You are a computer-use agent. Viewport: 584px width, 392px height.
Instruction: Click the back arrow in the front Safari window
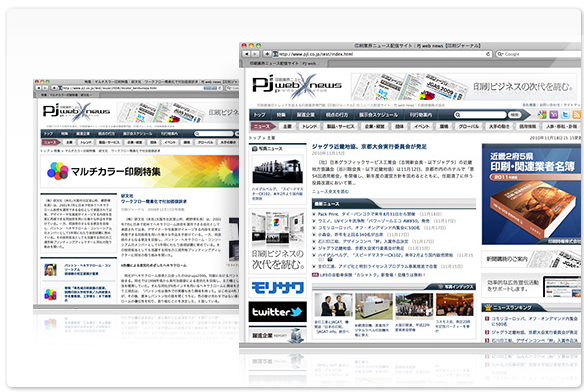pos(246,54)
